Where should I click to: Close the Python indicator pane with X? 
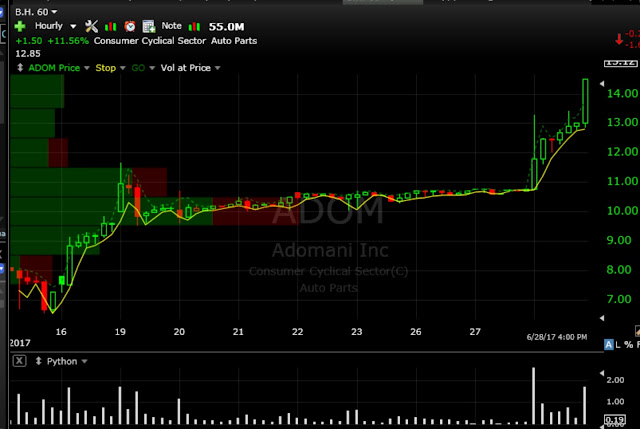(19, 361)
